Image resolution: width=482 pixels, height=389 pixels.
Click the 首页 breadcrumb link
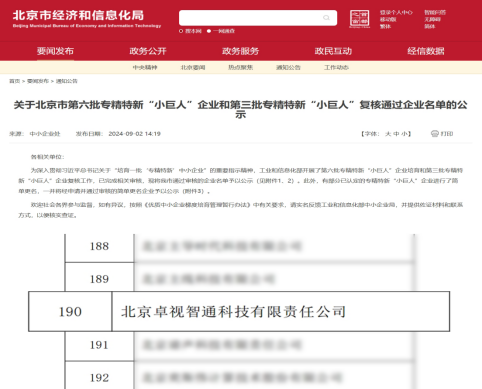(14, 81)
